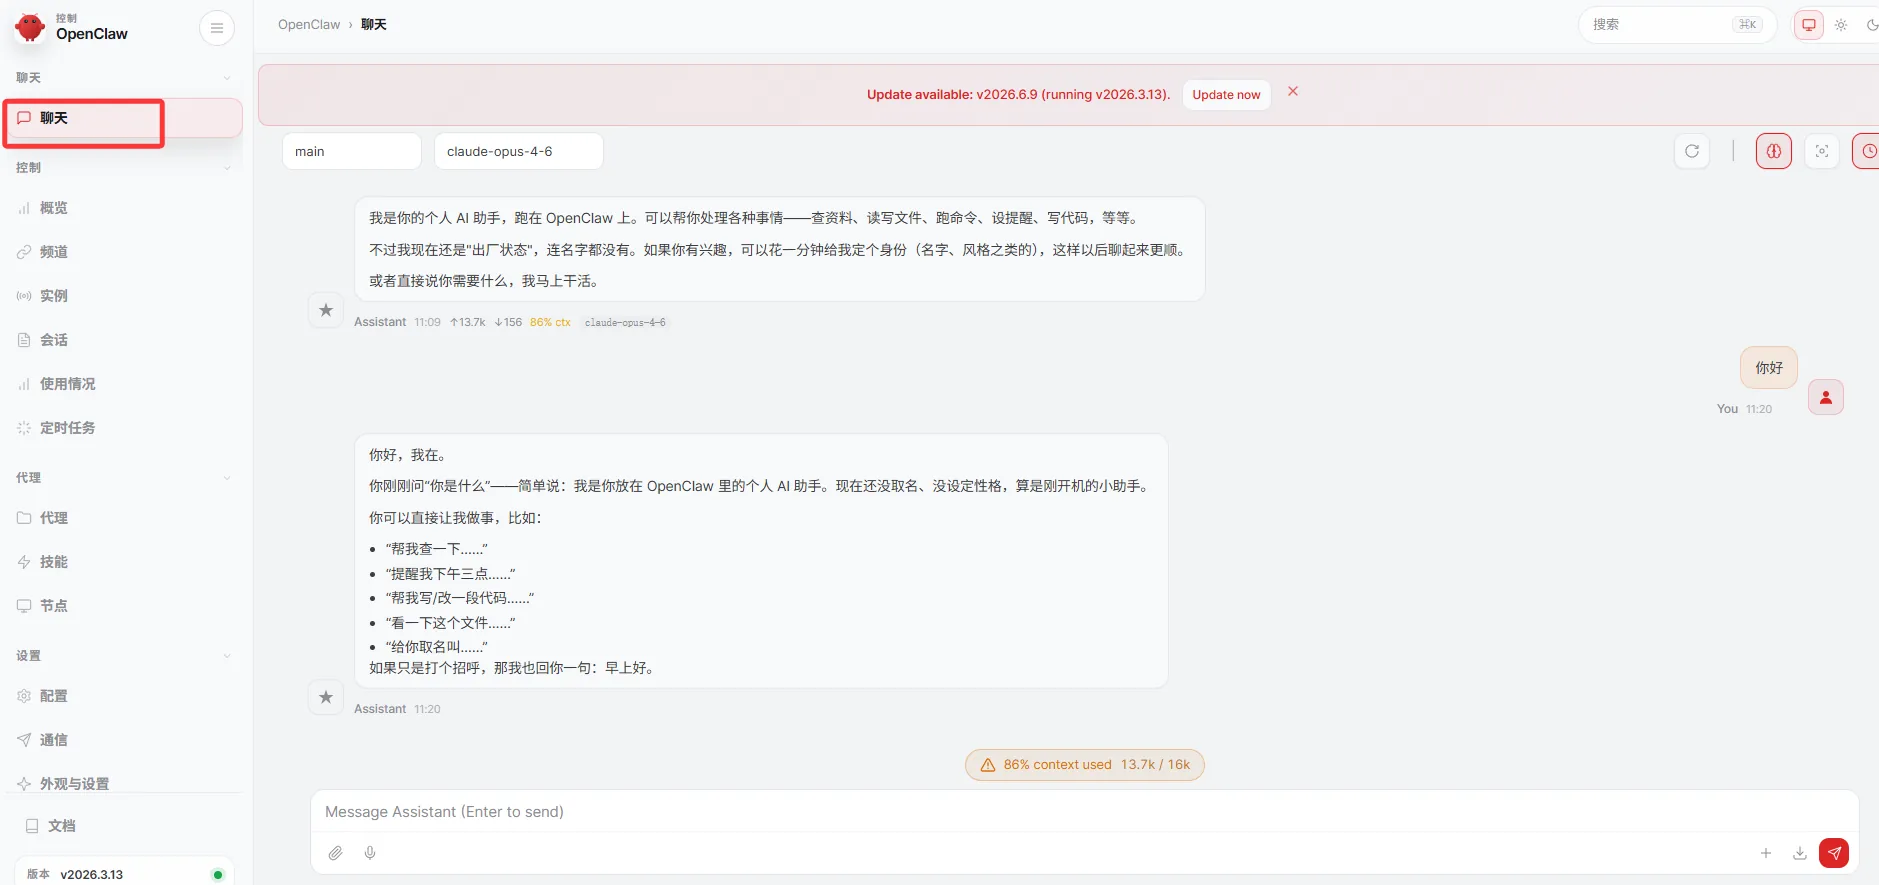
Task: Open the 节点 nodes page
Action: coord(123,606)
